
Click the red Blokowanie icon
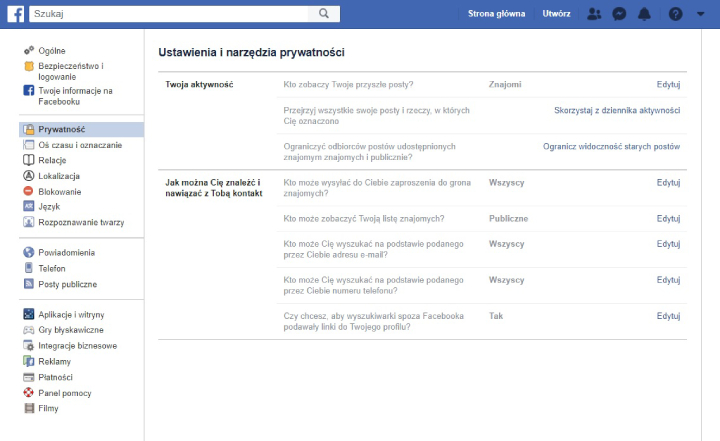(28, 191)
